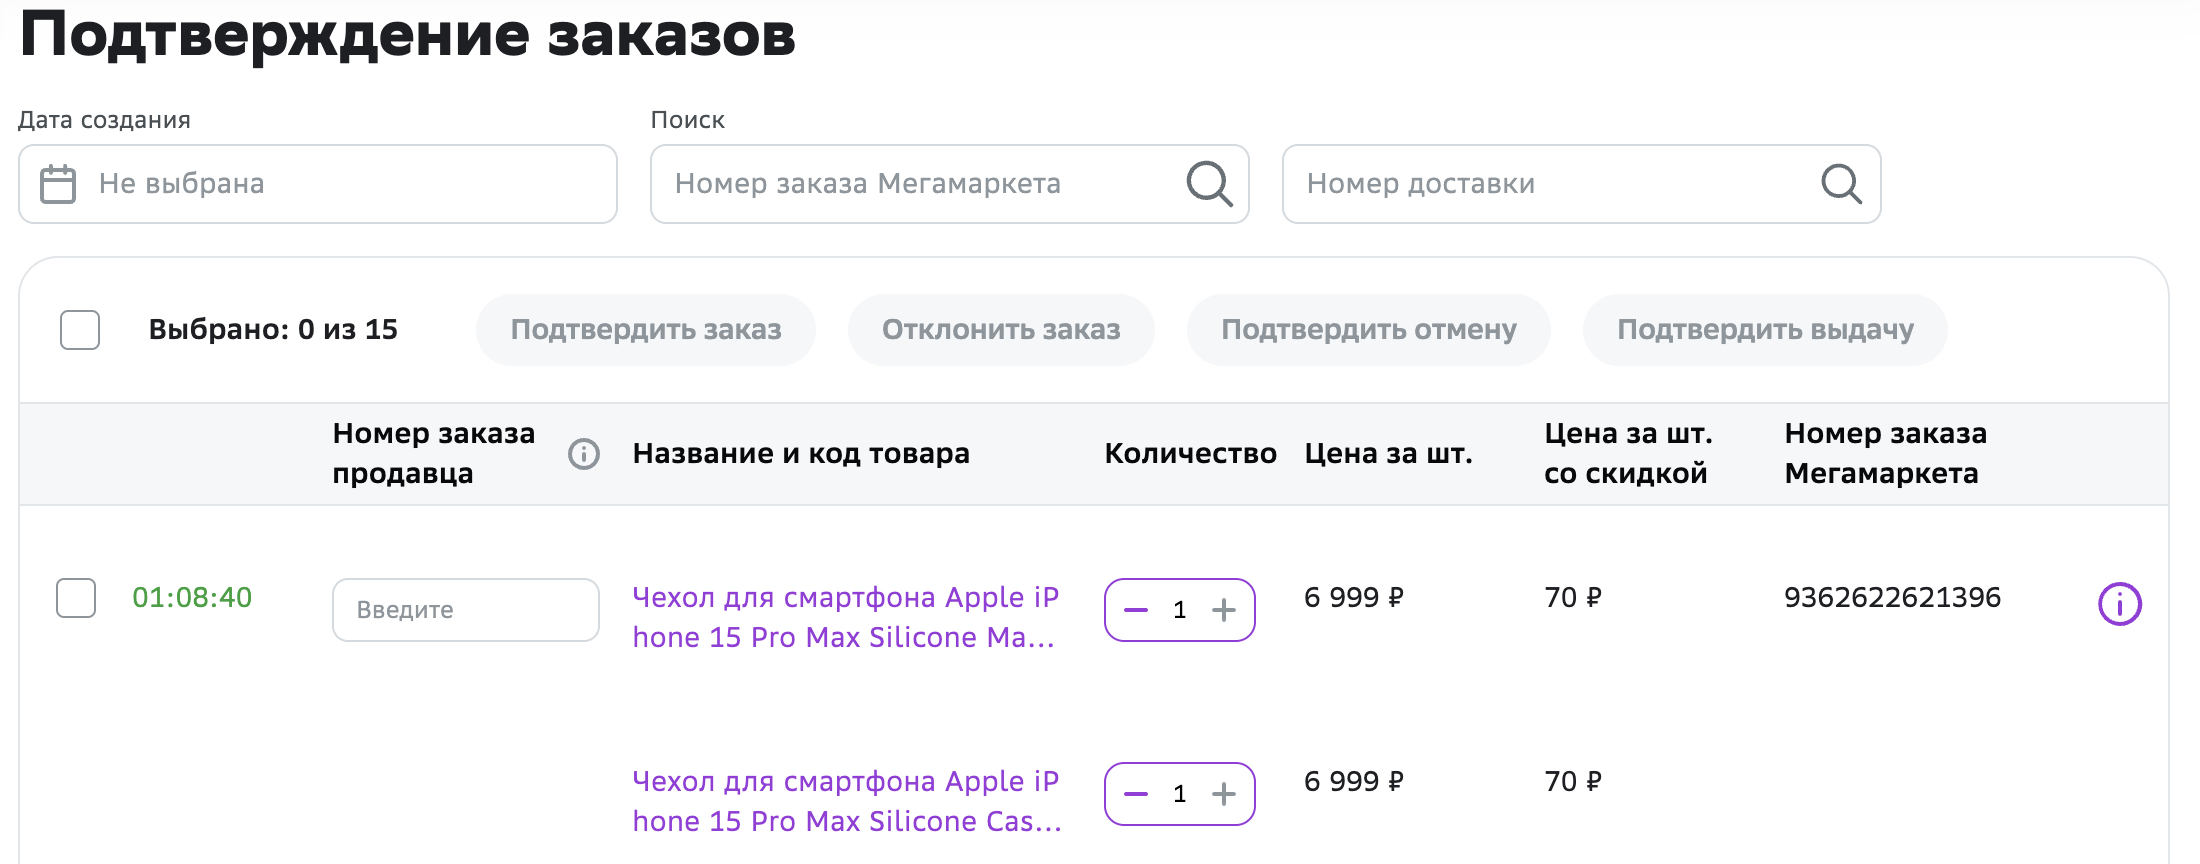Image resolution: width=2200 pixels, height=864 pixels.
Task: Click the delivery number search magnifier icon
Action: tap(1841, 184)
